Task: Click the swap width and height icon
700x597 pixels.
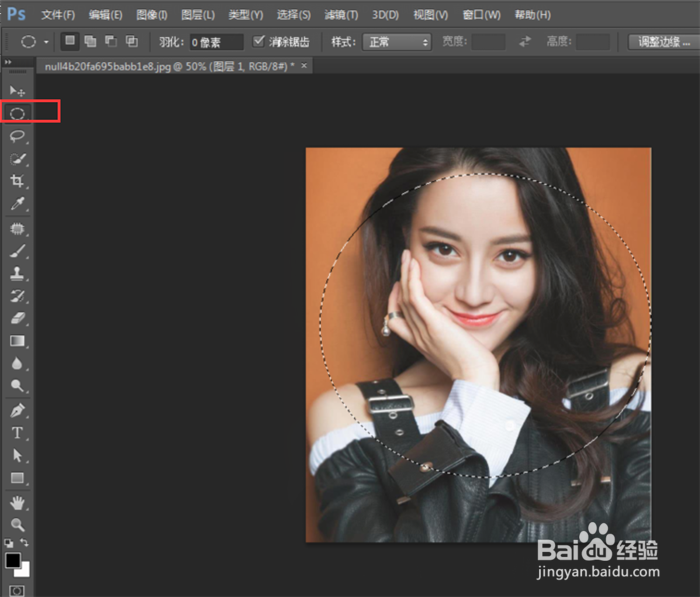Action: click(525, 42)
